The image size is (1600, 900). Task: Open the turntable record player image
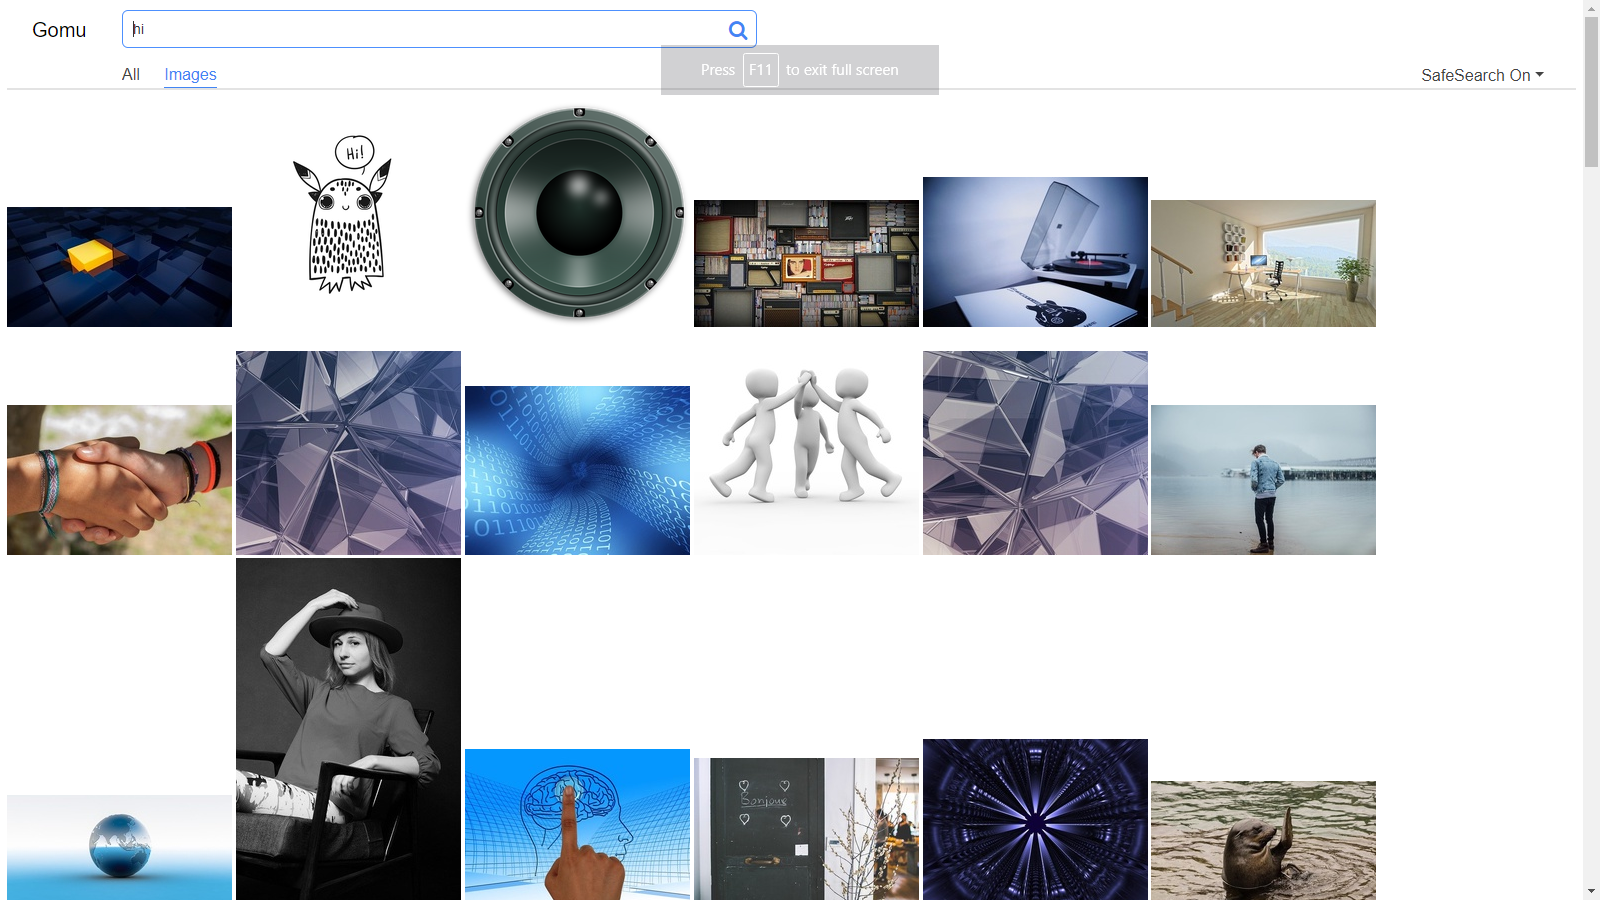point(1035,252)
